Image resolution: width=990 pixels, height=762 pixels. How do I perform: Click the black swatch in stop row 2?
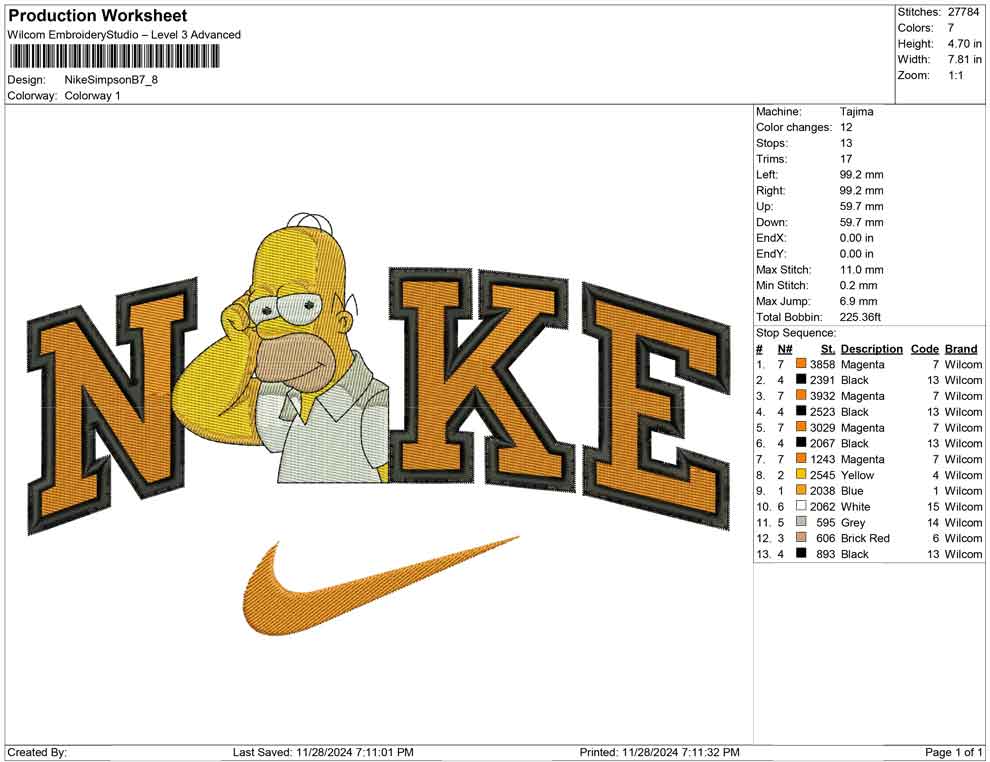point(801,380)
